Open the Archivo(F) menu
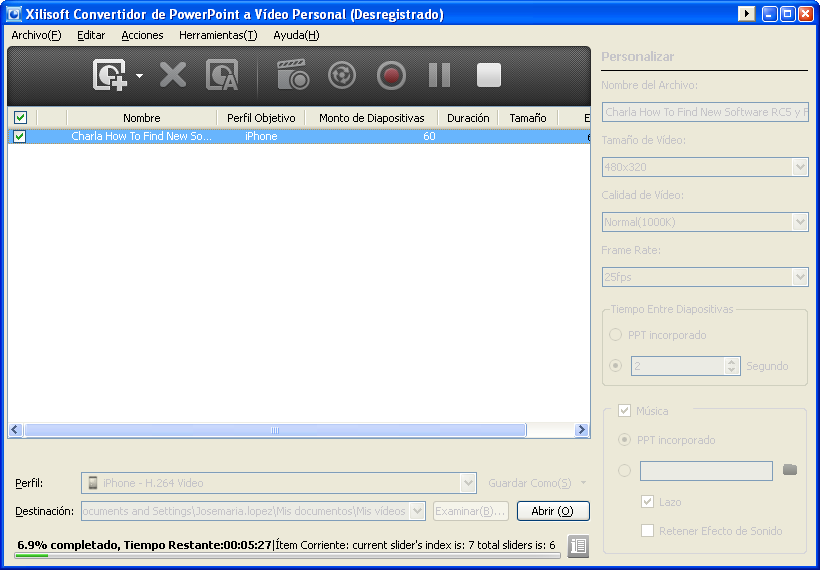820x570 pixels. point(36,35)
